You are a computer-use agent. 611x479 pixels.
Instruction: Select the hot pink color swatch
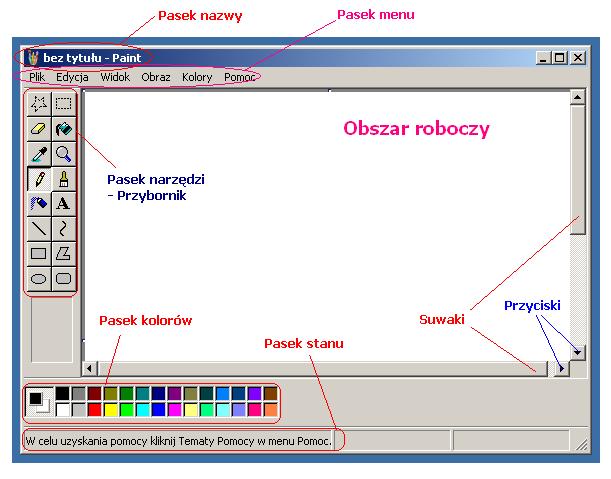[x=254, y=410]
